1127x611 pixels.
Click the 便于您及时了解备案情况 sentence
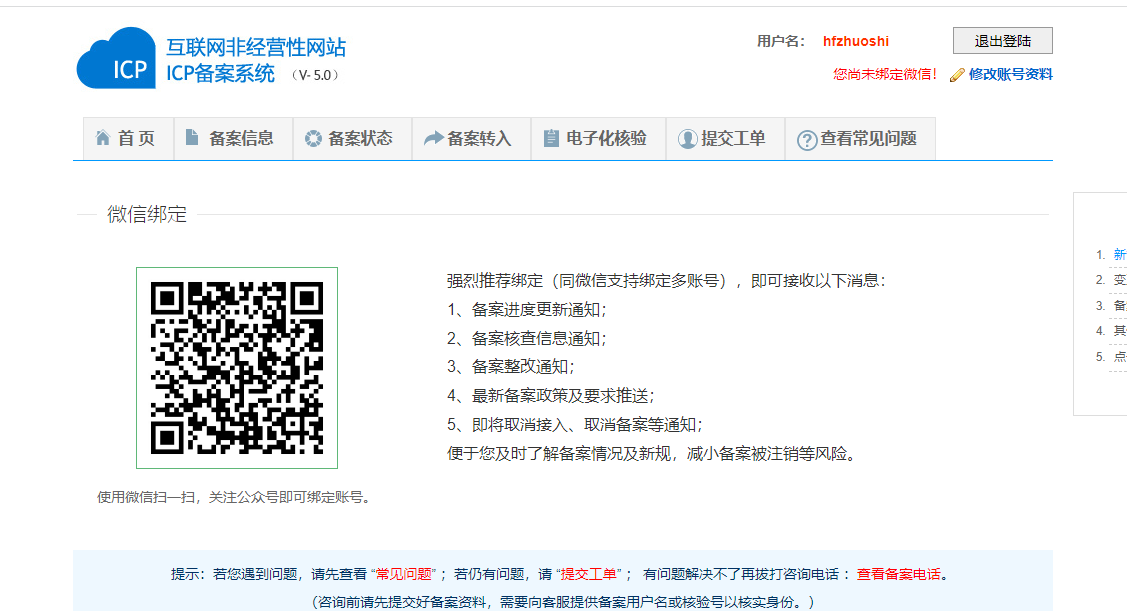[653, 454]
